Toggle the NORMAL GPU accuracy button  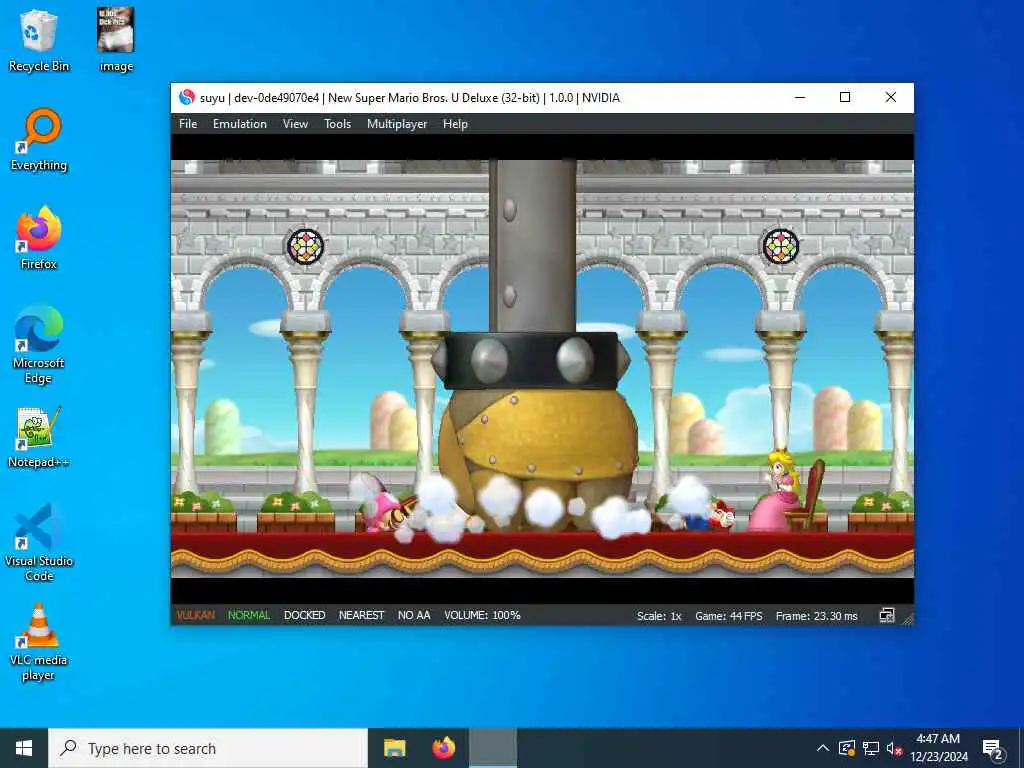click(x=249, y=615)
